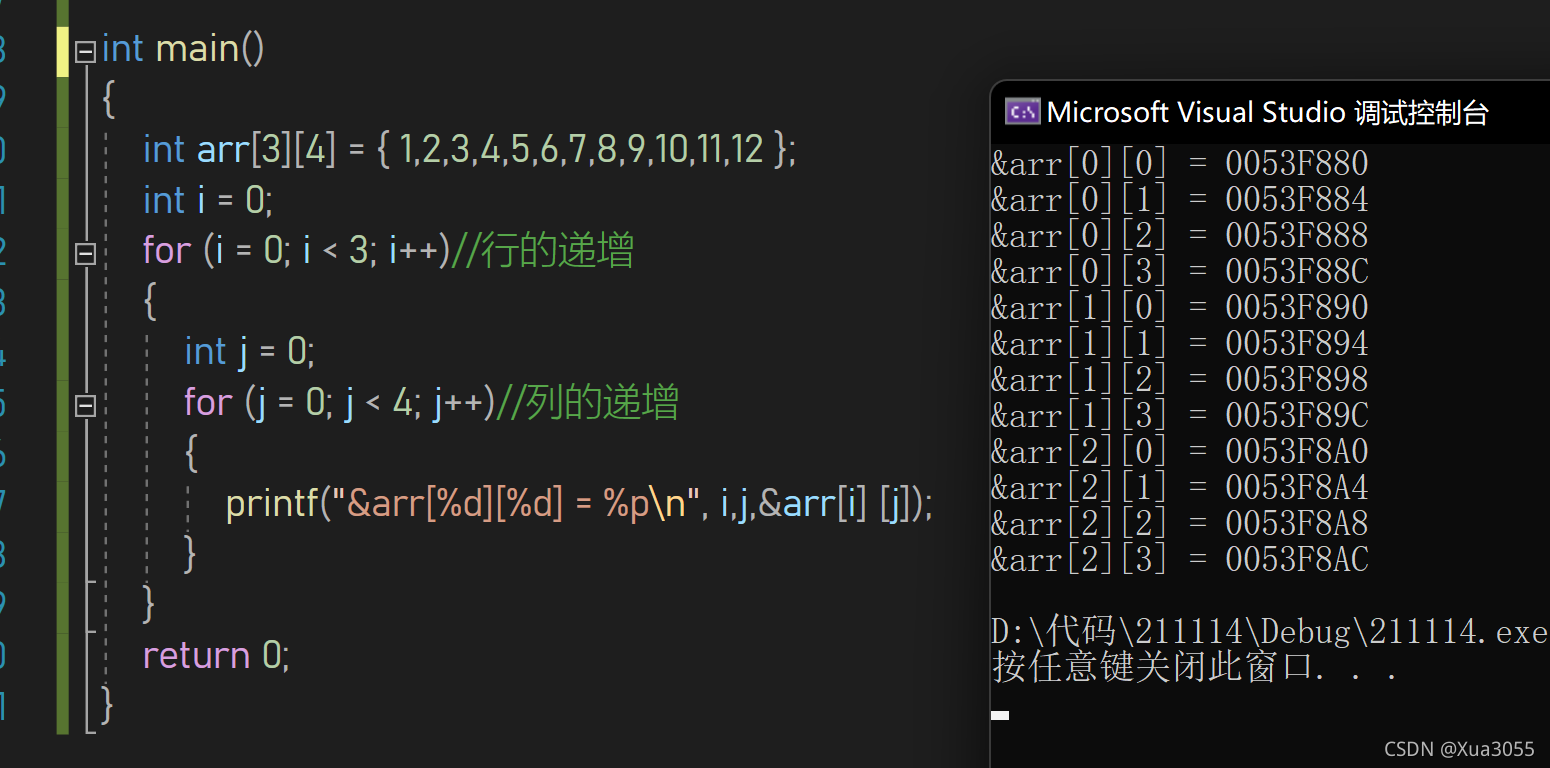This screenshot has height=768, width=1550.
Task: Click the int i = 0 declaration line
Action: (207, 200)
